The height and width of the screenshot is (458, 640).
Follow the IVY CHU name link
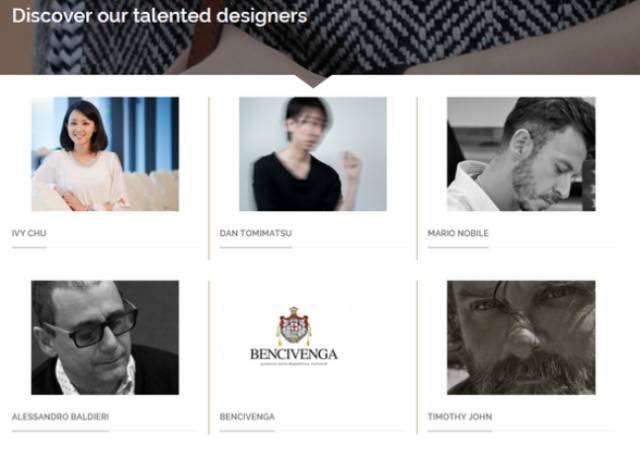pos(29,233)
